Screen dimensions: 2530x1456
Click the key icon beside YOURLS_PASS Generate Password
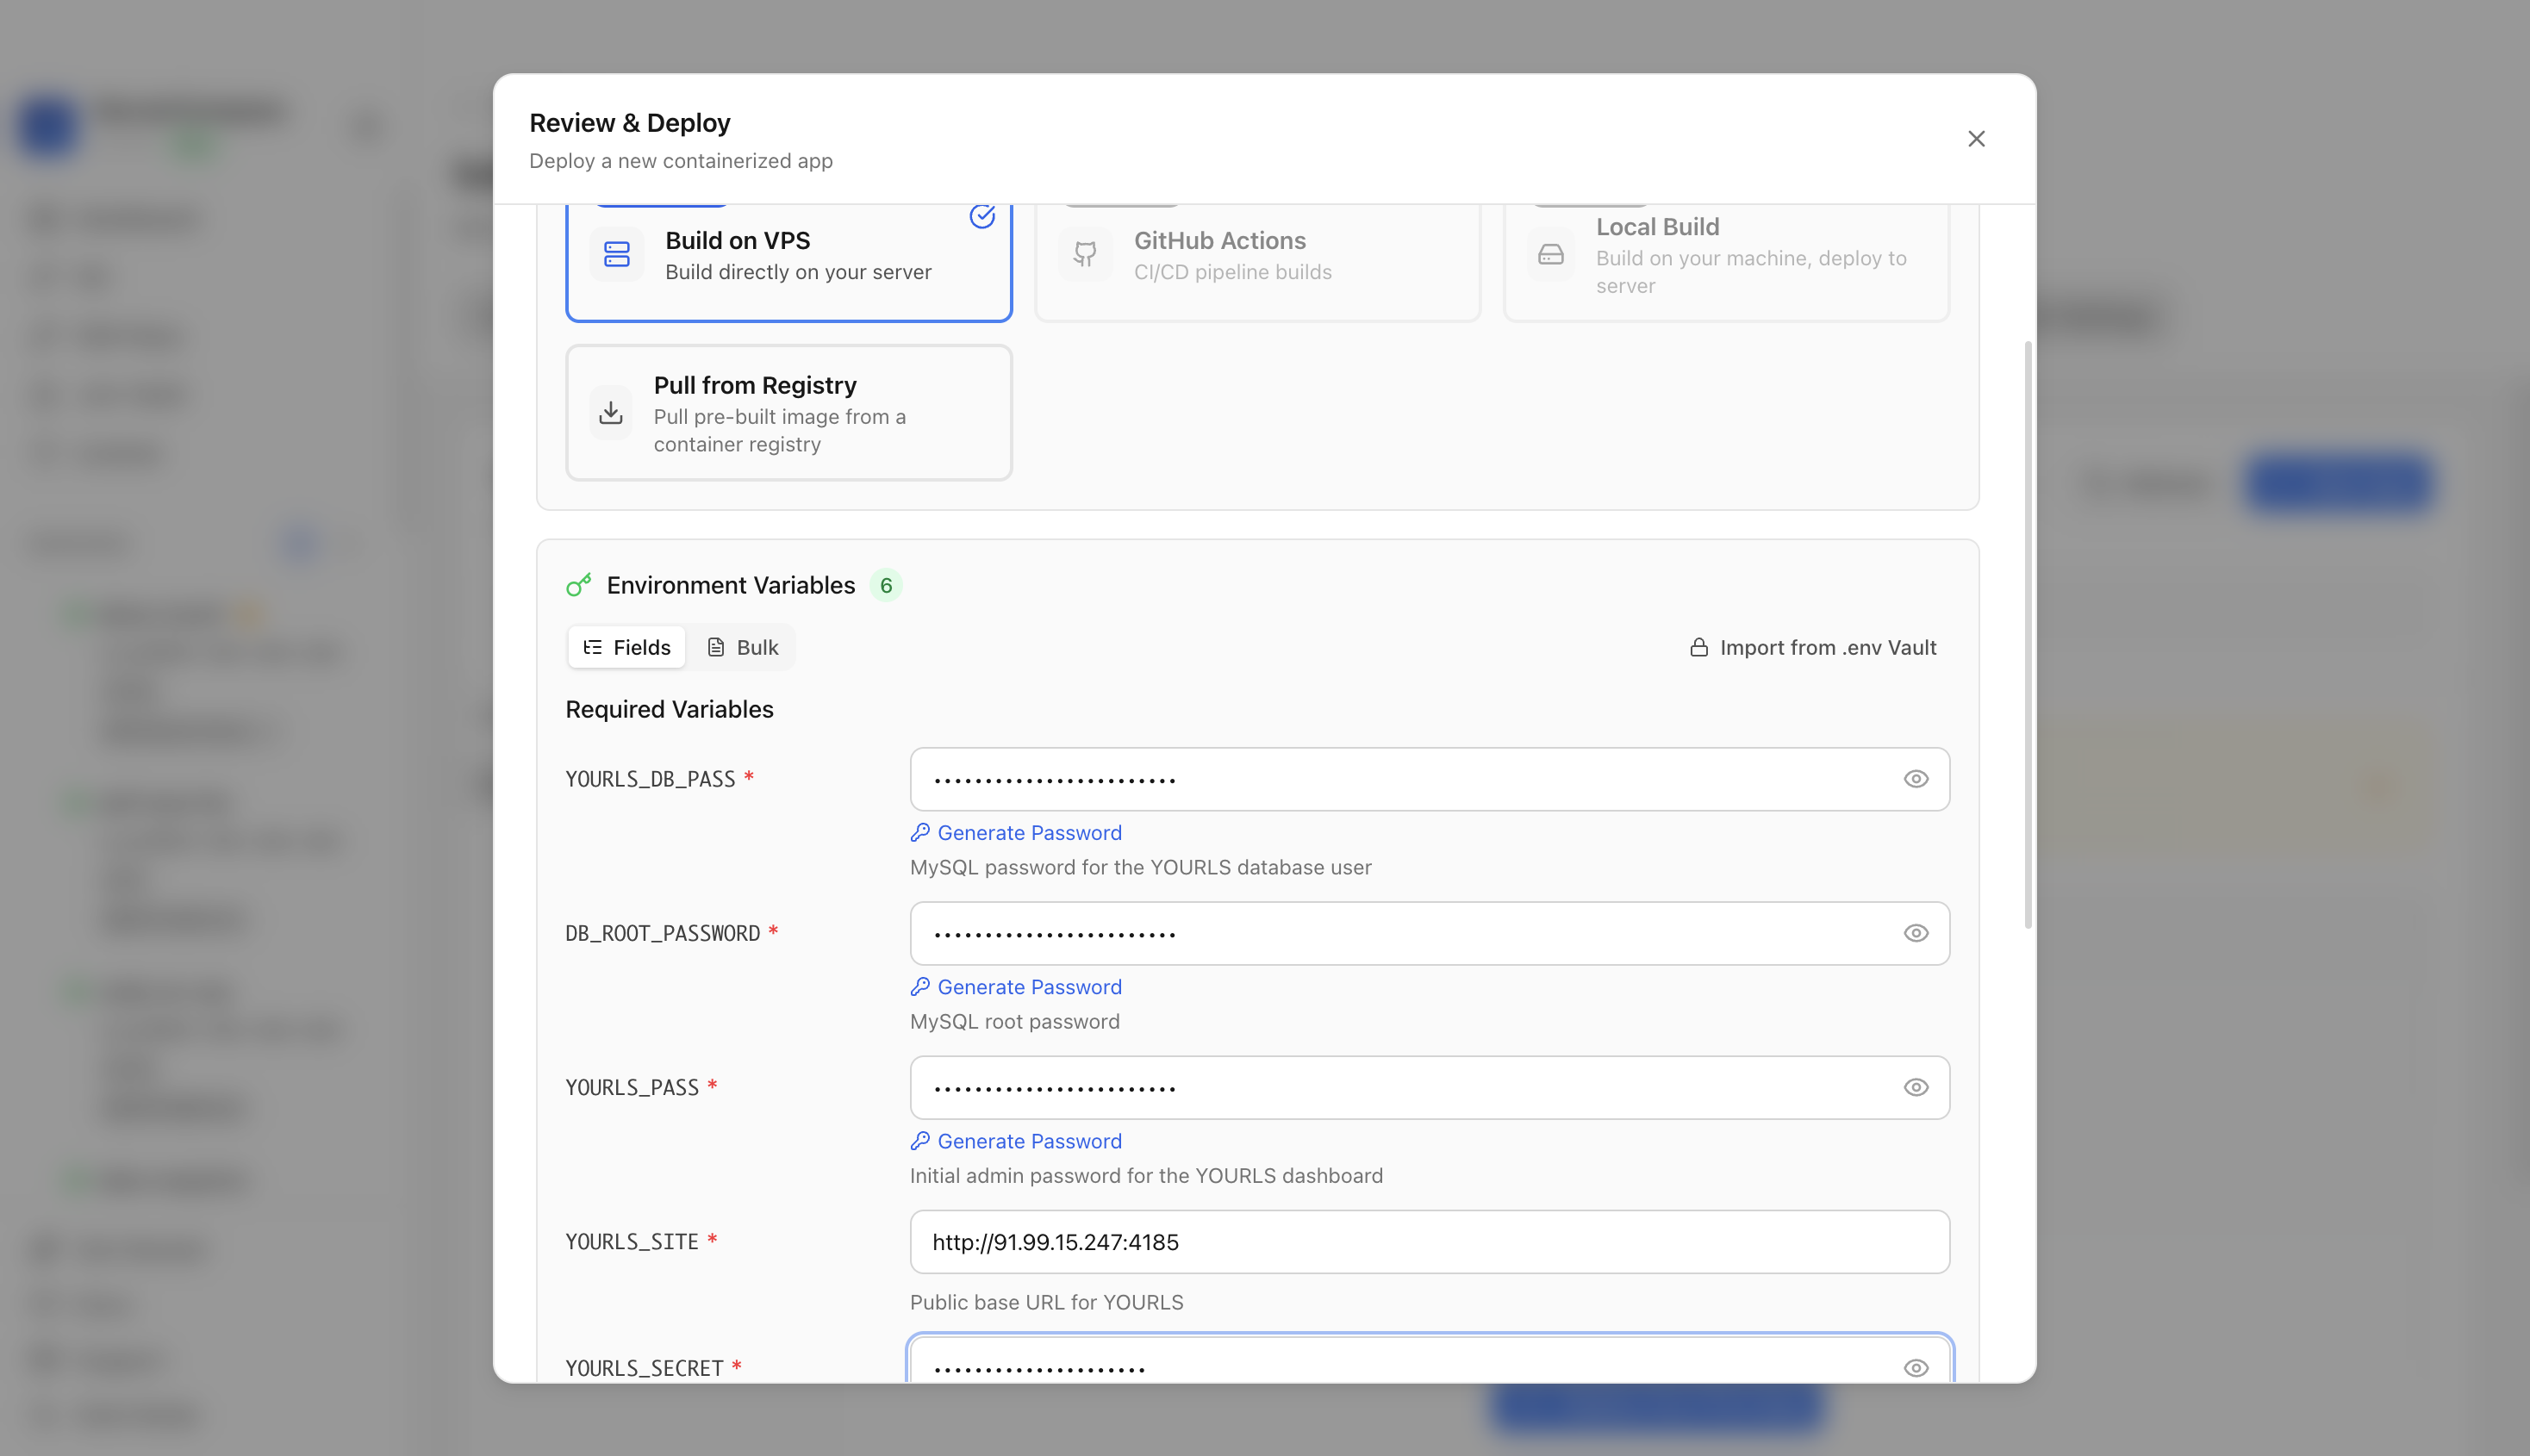(x=920, y=1141)
